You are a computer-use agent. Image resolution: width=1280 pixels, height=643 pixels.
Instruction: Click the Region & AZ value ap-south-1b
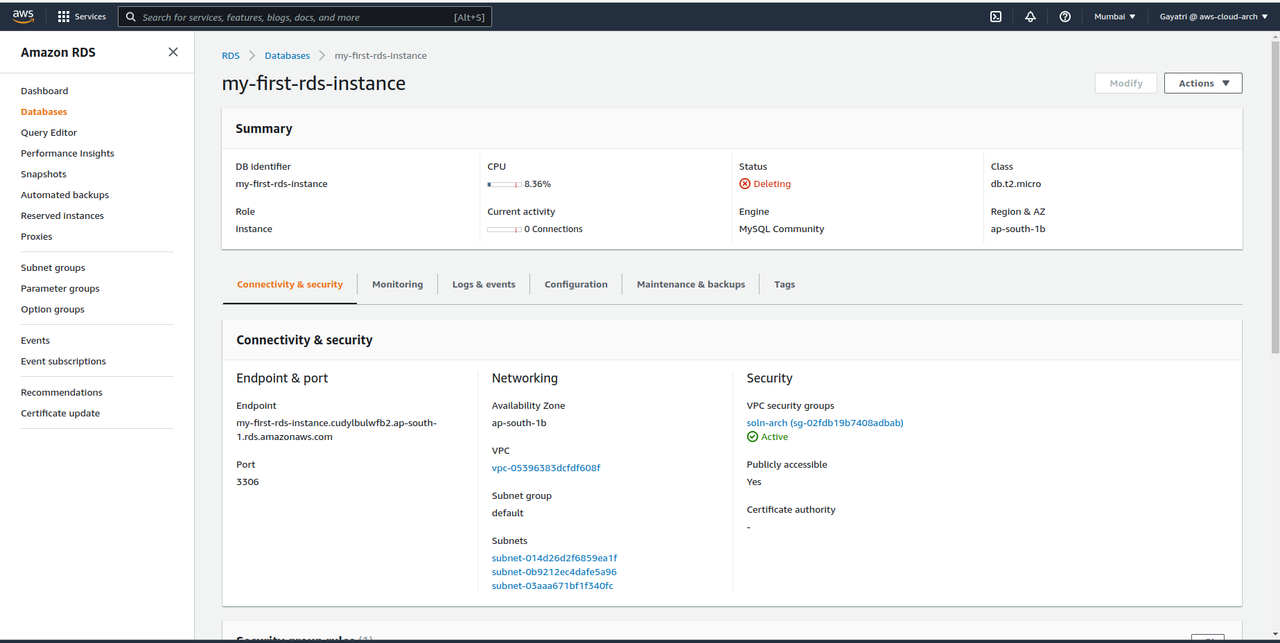pyautogui.click(x=1018, y=229)
